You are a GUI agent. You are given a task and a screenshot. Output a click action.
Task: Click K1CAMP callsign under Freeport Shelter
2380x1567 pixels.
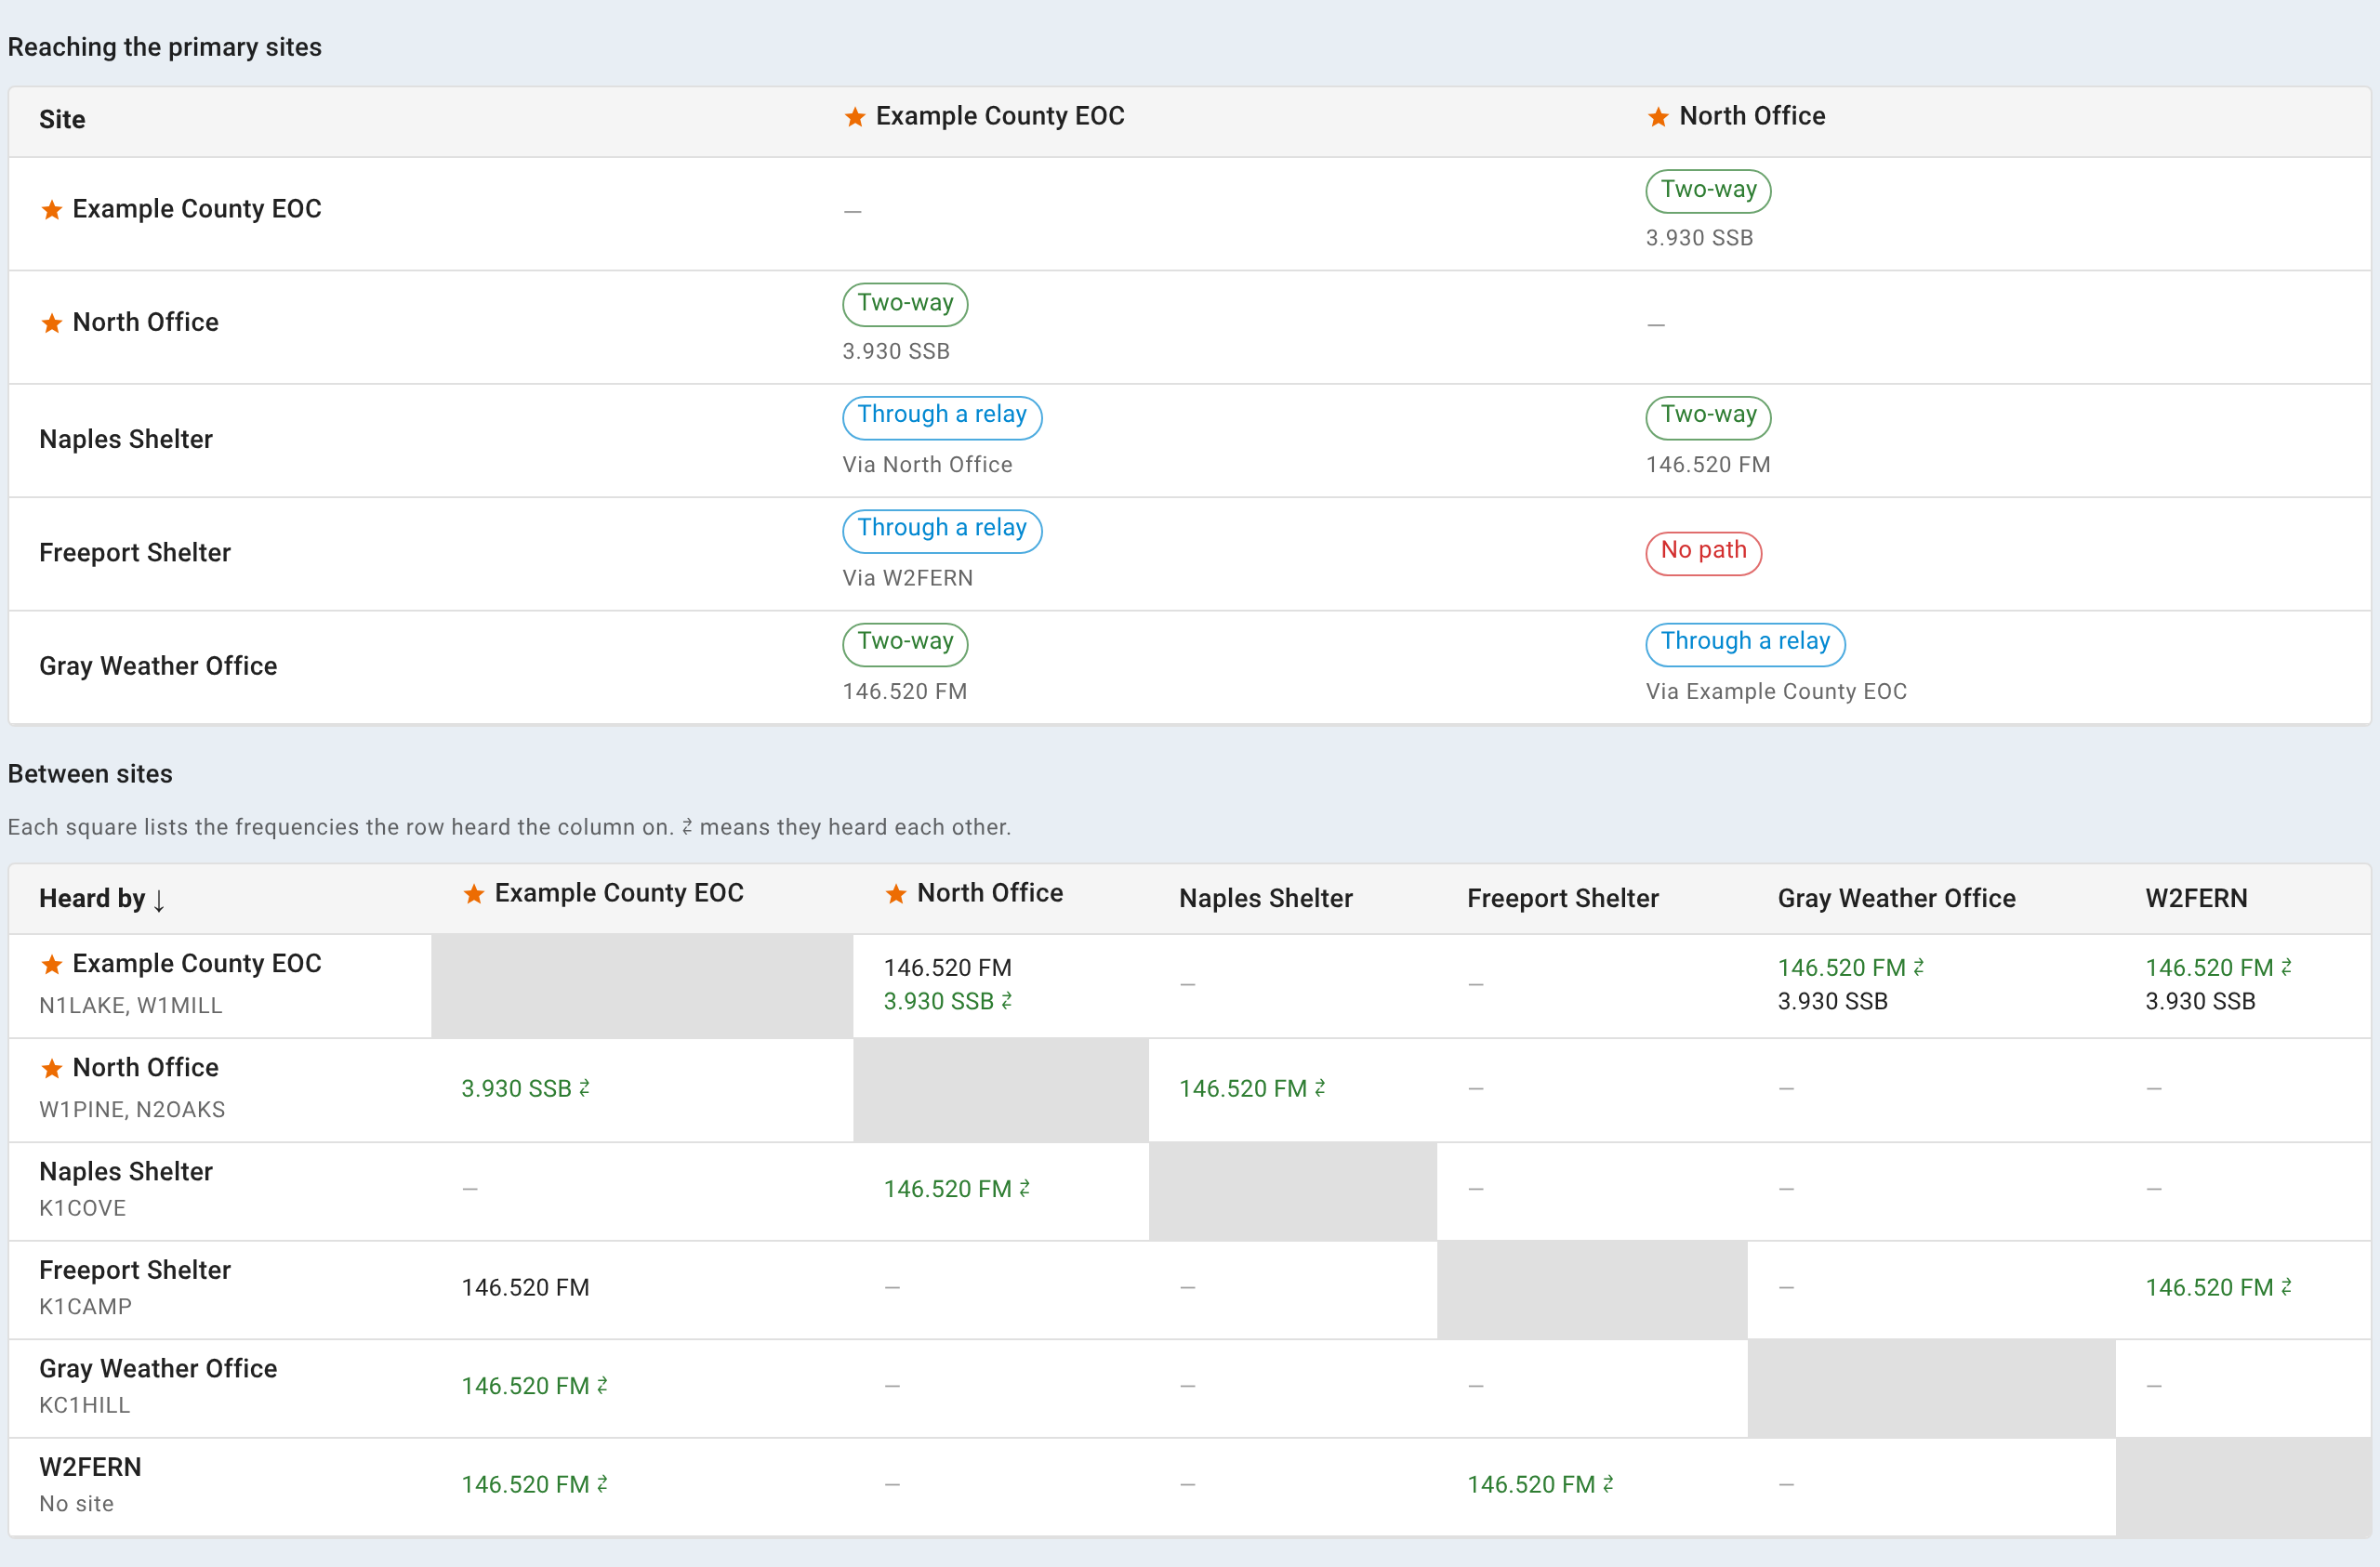click(85, 1308)
